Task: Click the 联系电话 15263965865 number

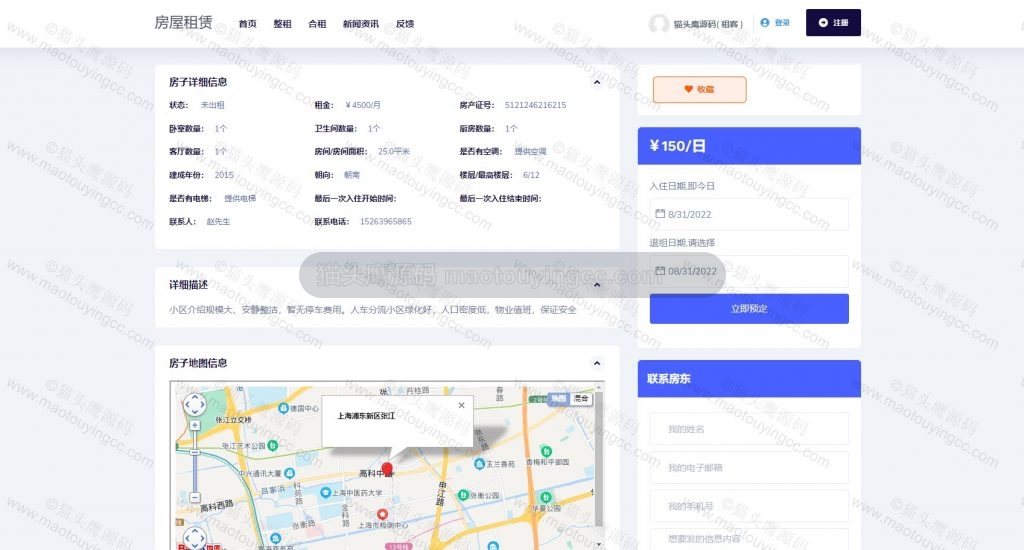Action: (x=386, y=221)
